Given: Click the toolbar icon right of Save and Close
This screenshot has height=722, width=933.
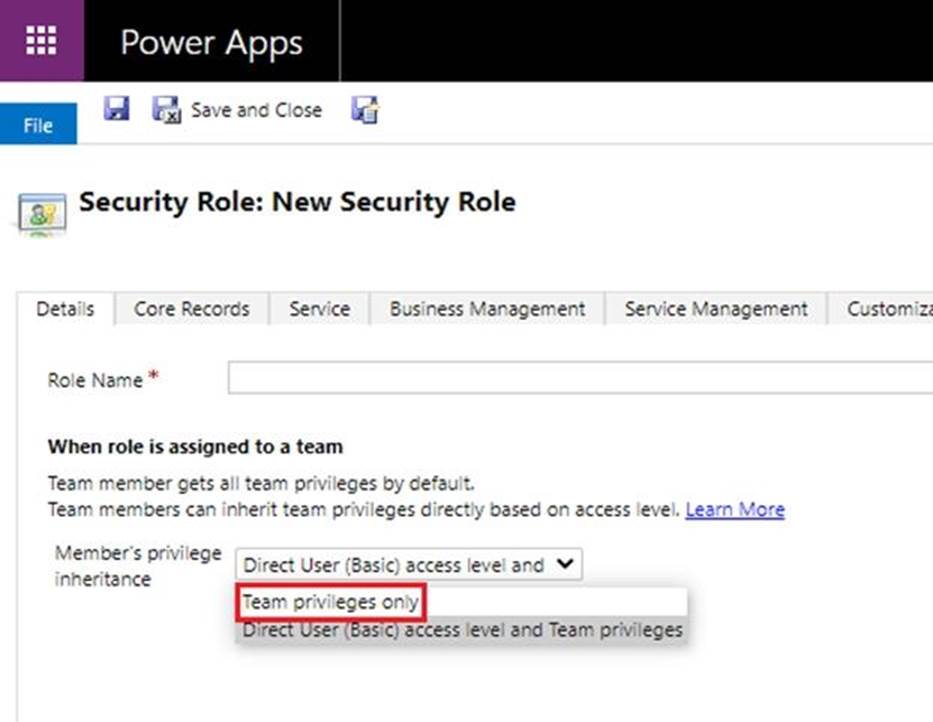Looking at the screenshot, I should coord(365,110).
